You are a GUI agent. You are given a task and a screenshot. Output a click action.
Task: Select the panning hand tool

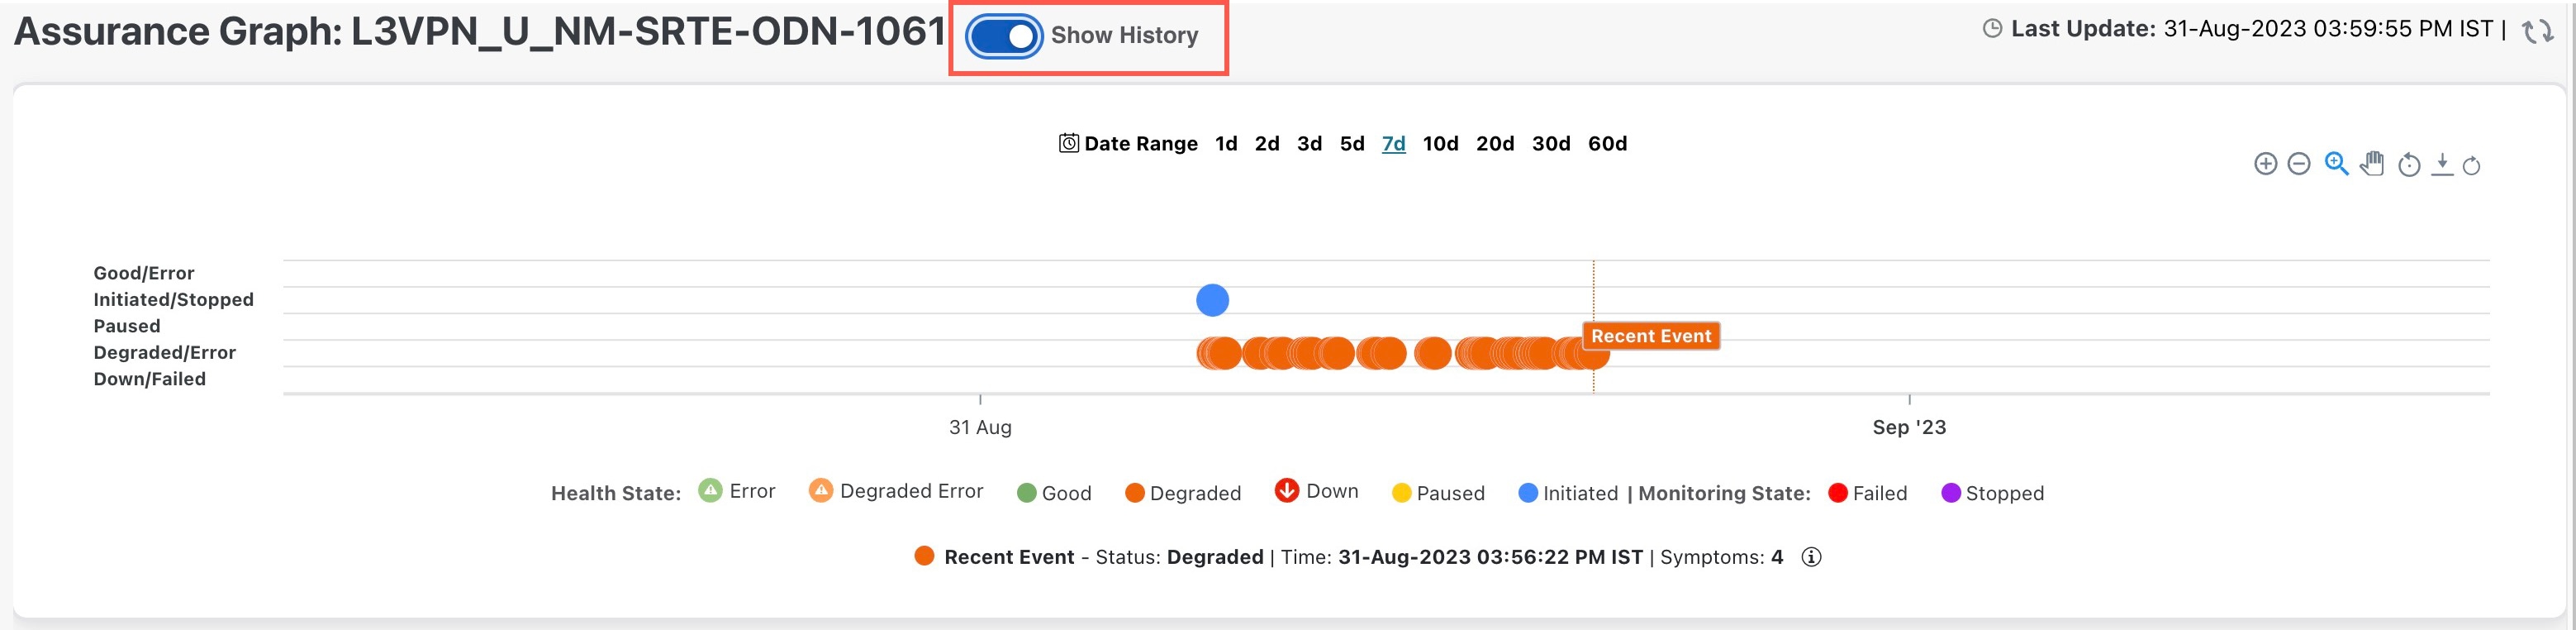click(x=2372, y=164)
